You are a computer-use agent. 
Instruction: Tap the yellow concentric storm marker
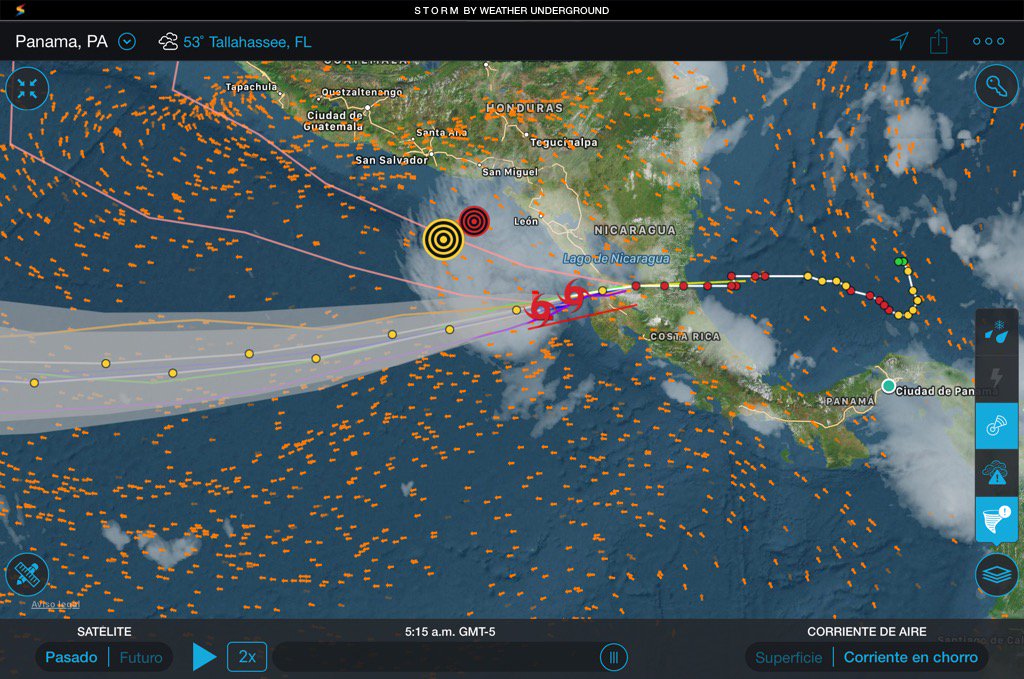coord(443,240)
